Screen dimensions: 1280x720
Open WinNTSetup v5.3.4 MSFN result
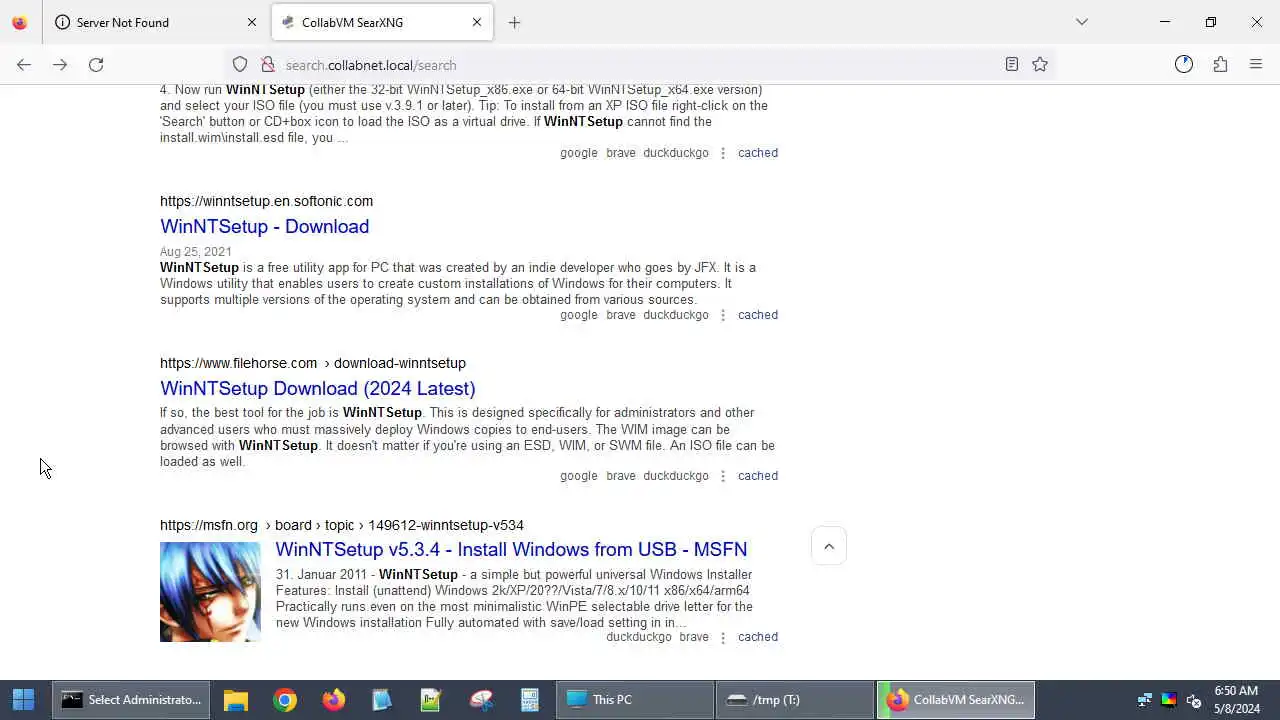click(x=511, y=549)
